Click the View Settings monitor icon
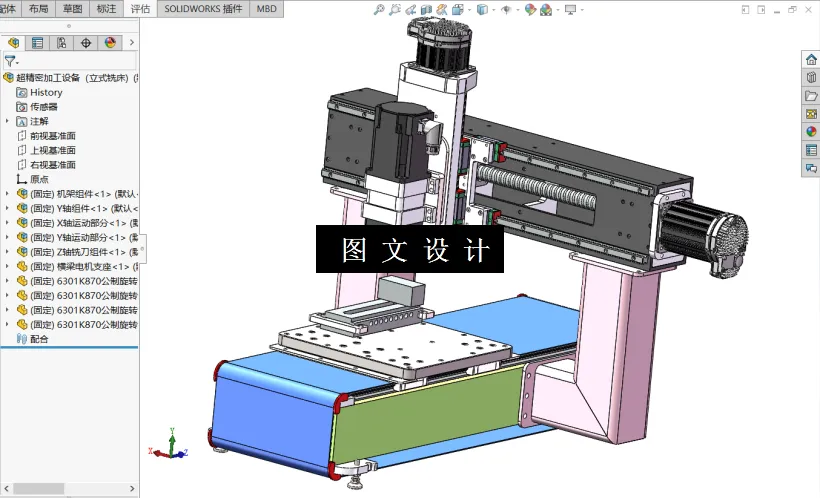This screenshot has height=498, width=820. point(571,9)
